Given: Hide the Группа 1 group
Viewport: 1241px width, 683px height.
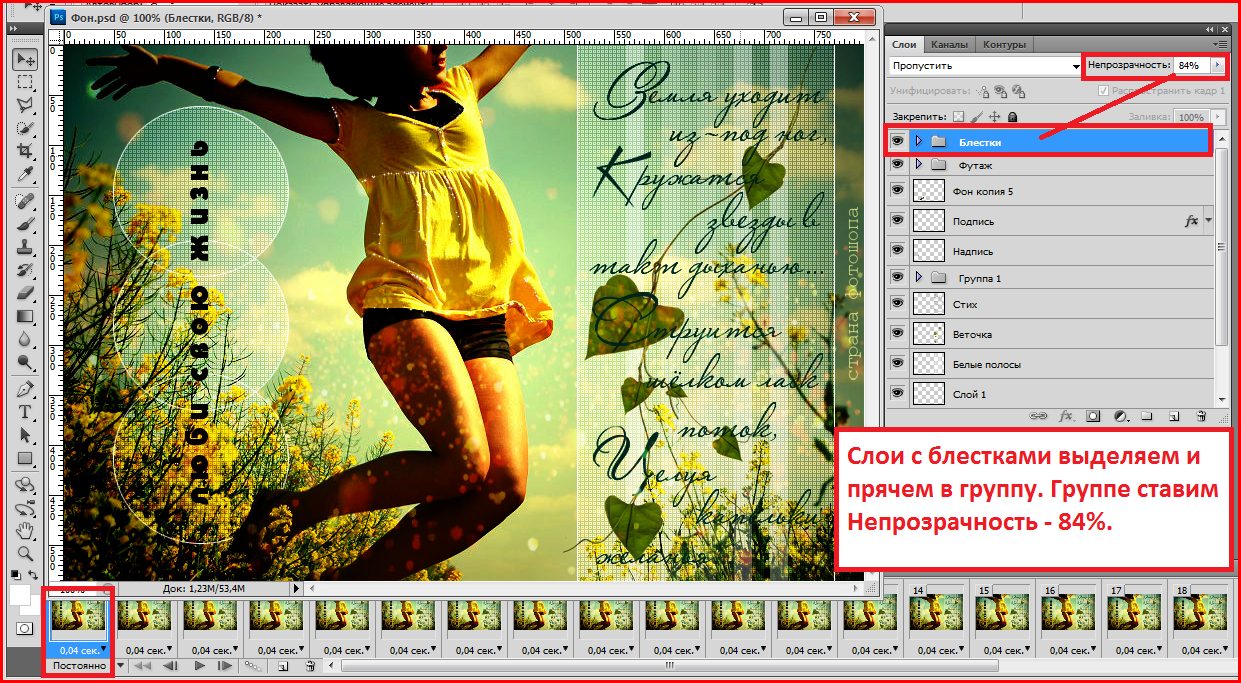Looking at the screenshot, I should tap(897, 277).
